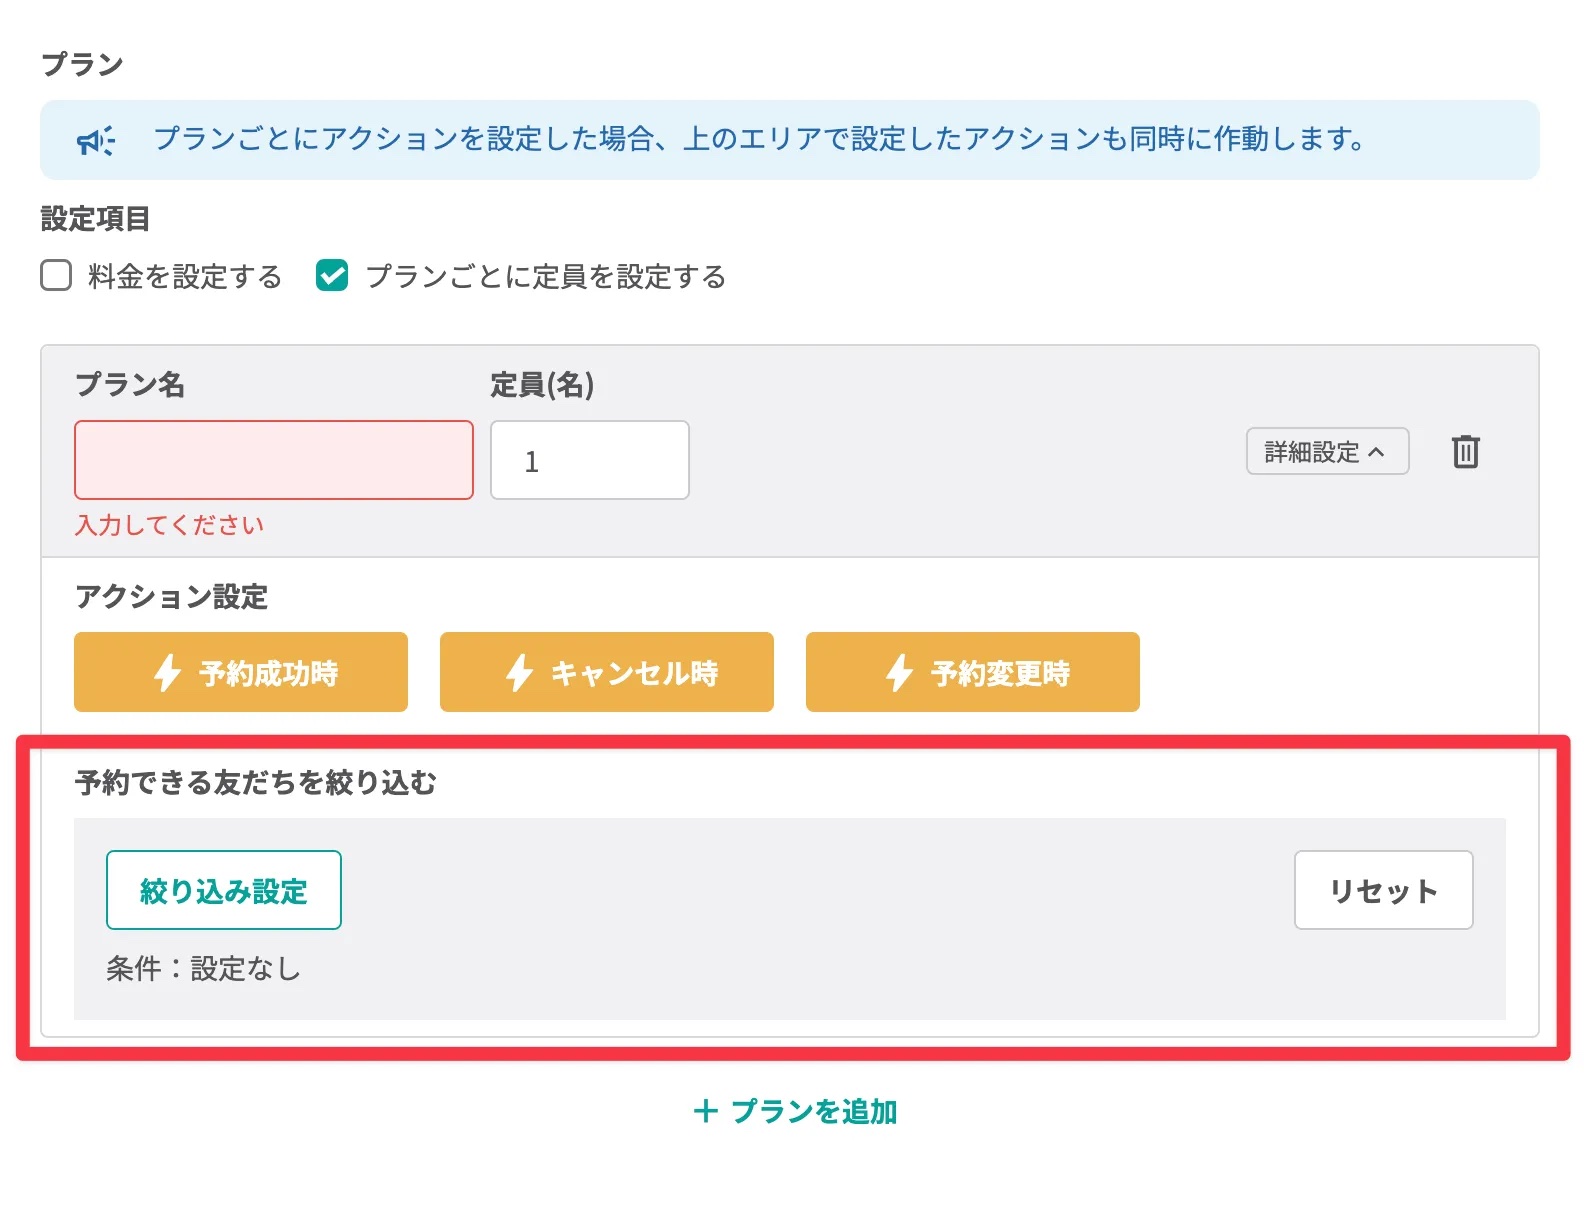
Task: Enable the 料金を設定する checkbox
Action: 56,275
